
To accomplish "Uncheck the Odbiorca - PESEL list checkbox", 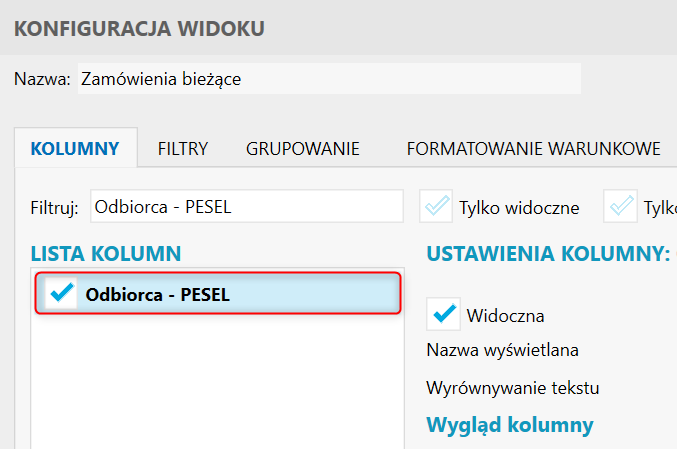I will 62,293.
